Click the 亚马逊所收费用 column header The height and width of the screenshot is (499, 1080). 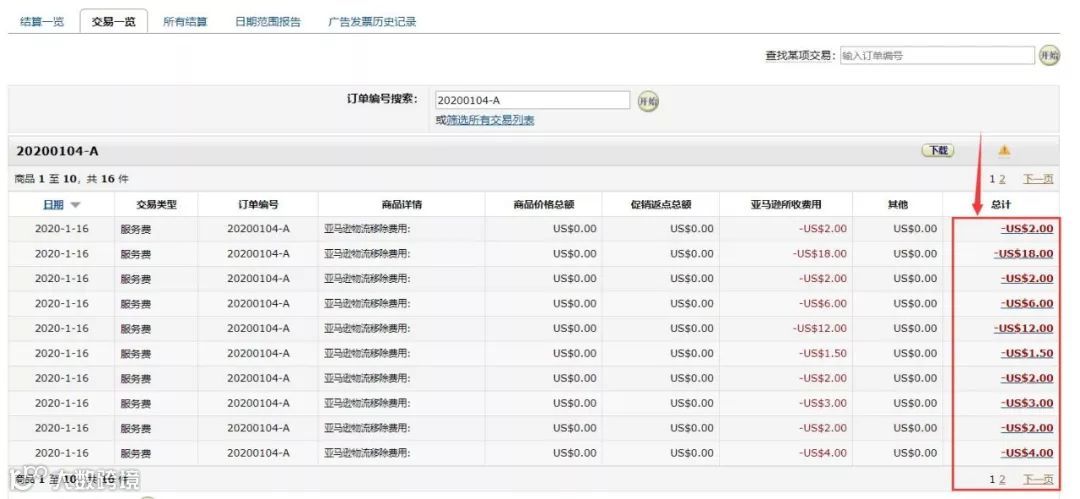(x=787, y=205)
